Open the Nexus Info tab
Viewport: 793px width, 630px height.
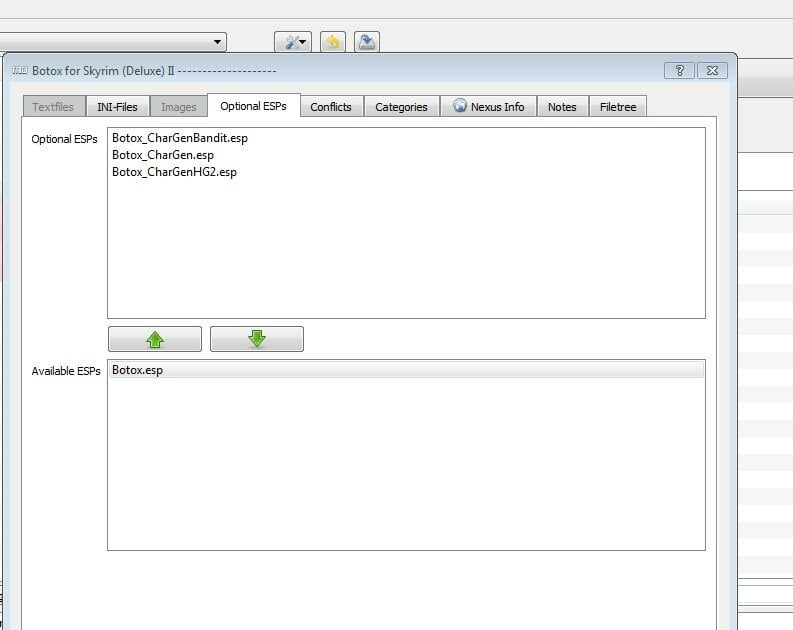coord(489,107)
